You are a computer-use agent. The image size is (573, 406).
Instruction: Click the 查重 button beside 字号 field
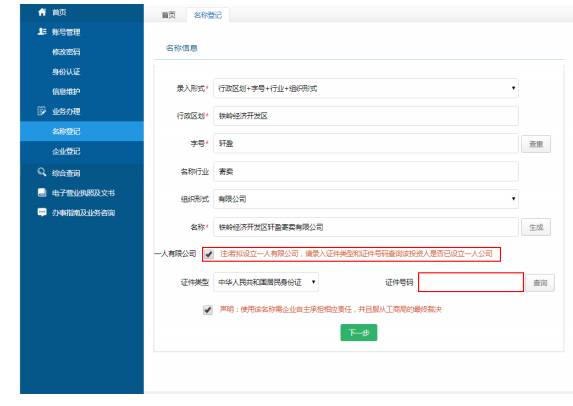click(536, 144)
